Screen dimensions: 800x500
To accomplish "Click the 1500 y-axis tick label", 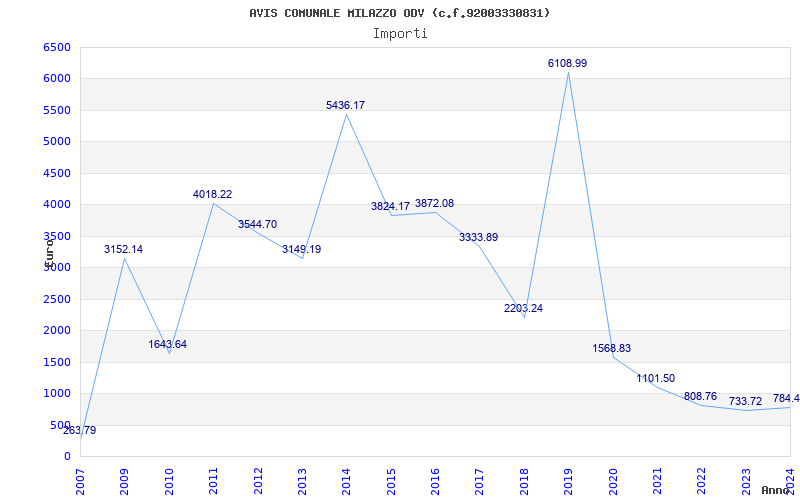I will (57, 362).
